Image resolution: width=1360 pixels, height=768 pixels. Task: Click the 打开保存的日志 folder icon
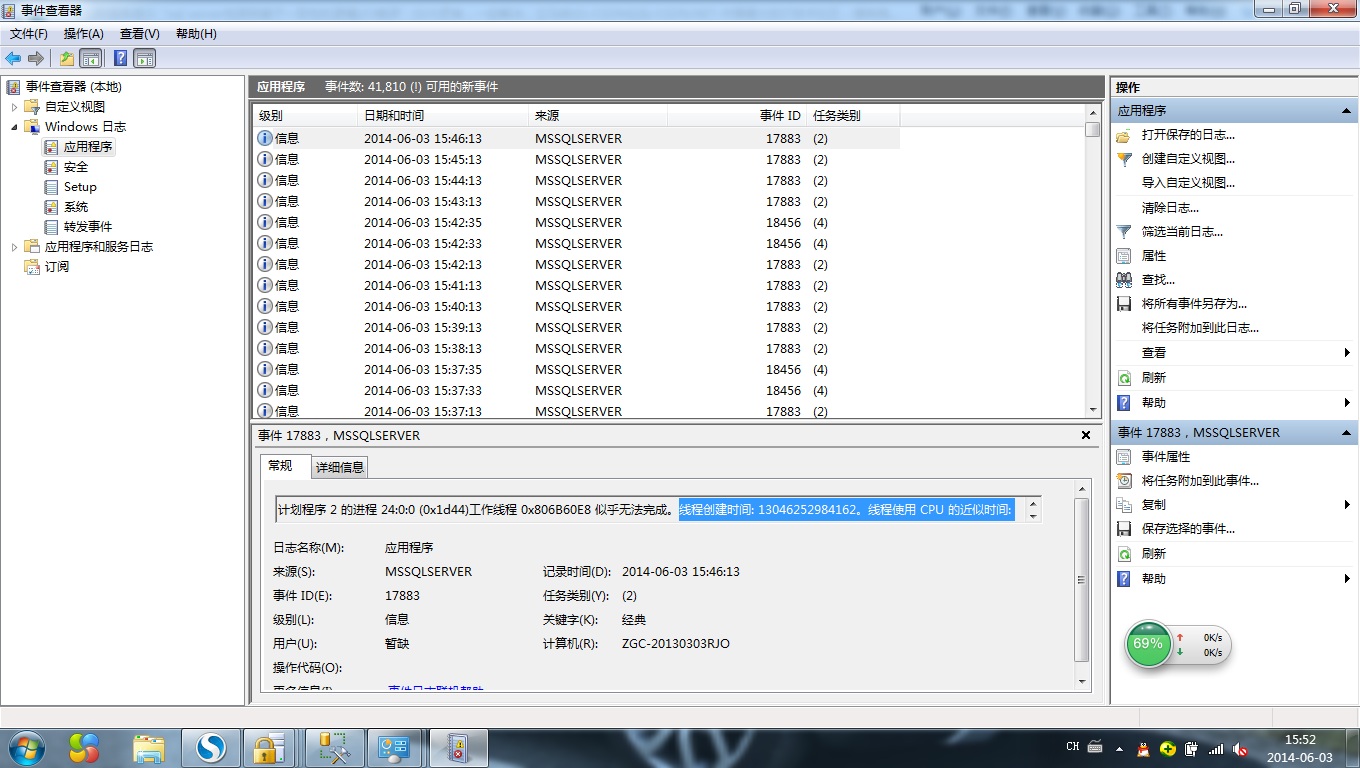tap(1124, 135)
